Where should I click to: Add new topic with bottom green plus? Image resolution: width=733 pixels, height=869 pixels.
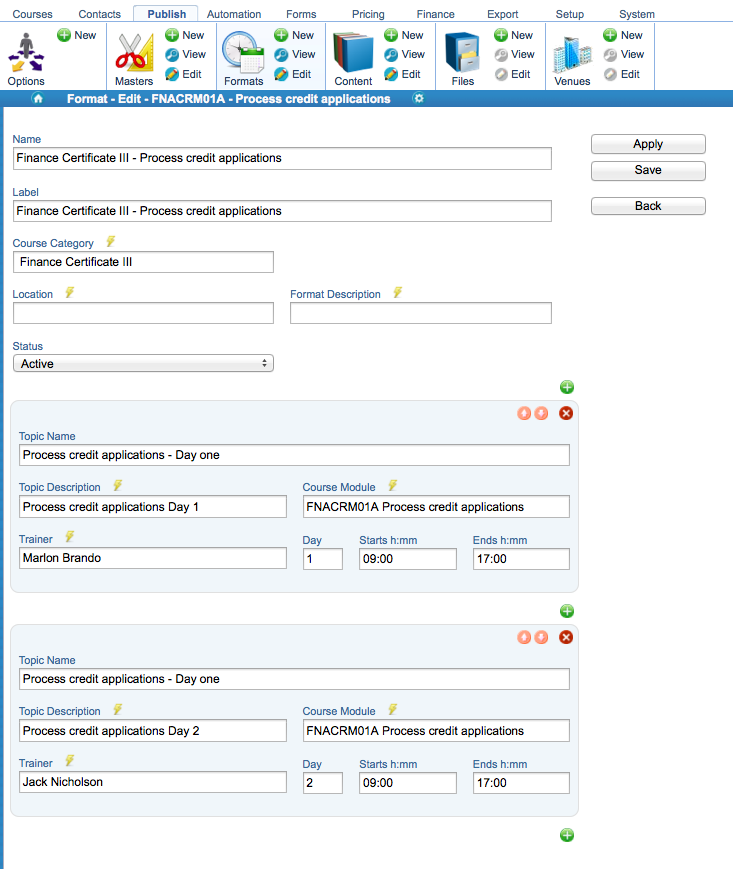pos(567,835)
